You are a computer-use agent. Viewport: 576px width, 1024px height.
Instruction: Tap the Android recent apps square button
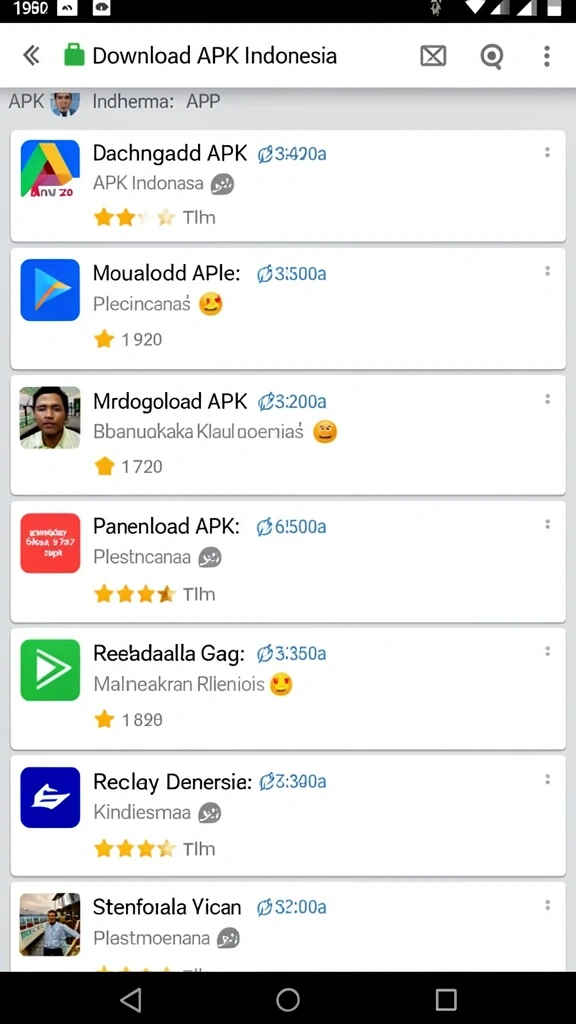tap(446, 999)
